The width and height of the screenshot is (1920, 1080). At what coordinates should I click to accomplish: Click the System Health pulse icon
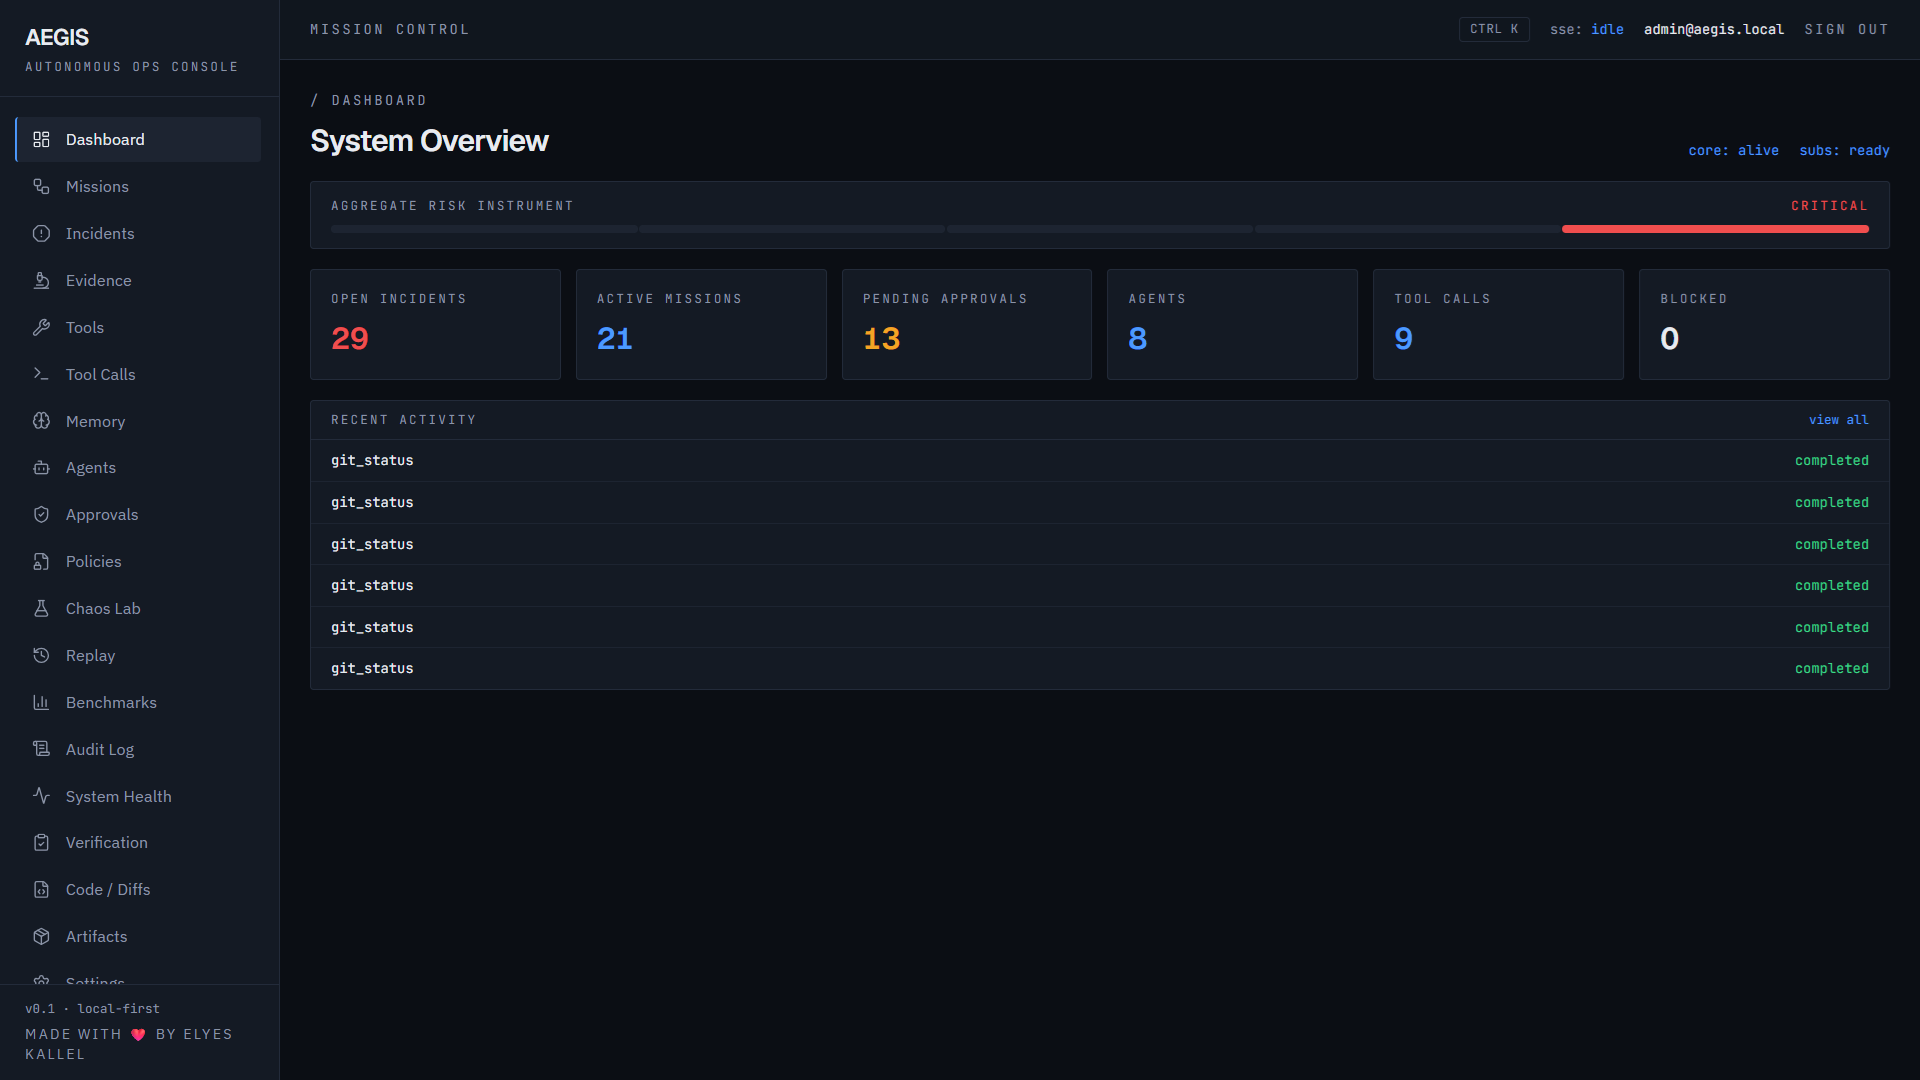[41, 796]
